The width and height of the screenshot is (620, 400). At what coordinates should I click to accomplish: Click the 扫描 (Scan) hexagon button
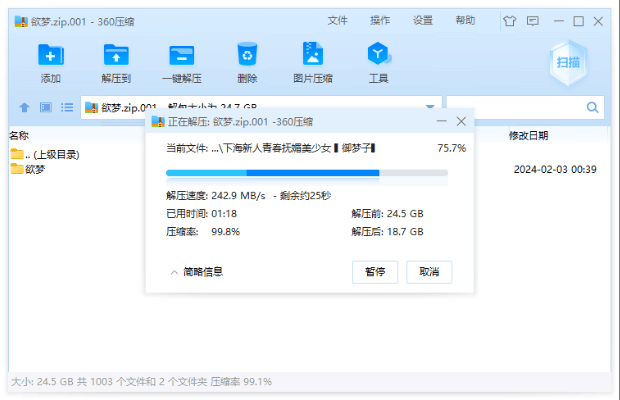568,62
